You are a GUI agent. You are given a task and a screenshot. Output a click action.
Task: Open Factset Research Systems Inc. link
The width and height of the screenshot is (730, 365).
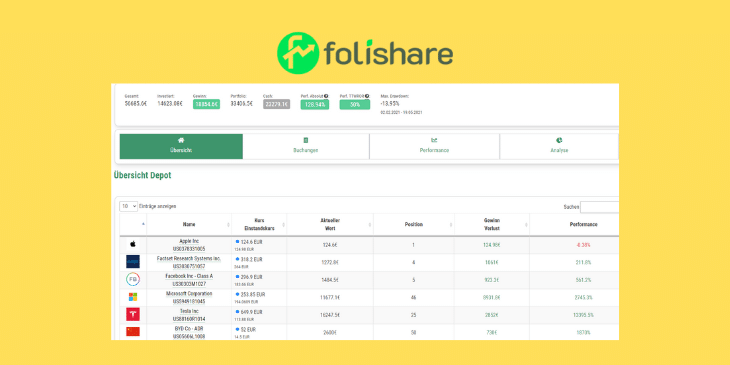pos(189,258)
